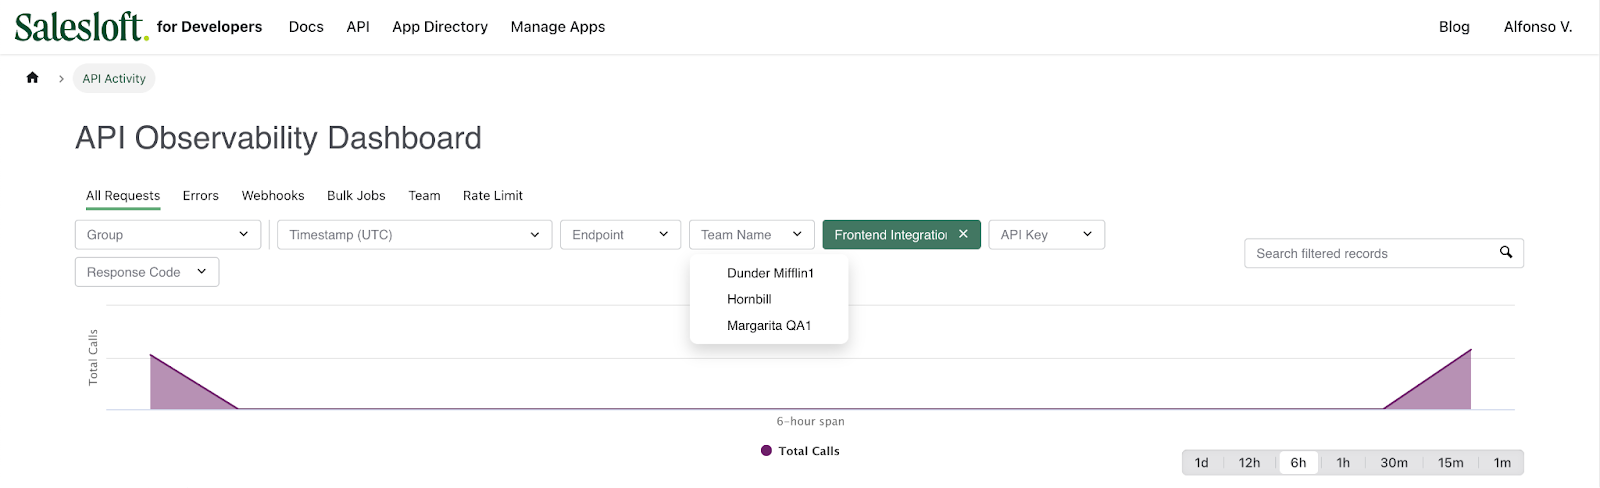Click the home breadcrumb icon
This screenshot has height=488, width=1600.
[x=32, y=78]
